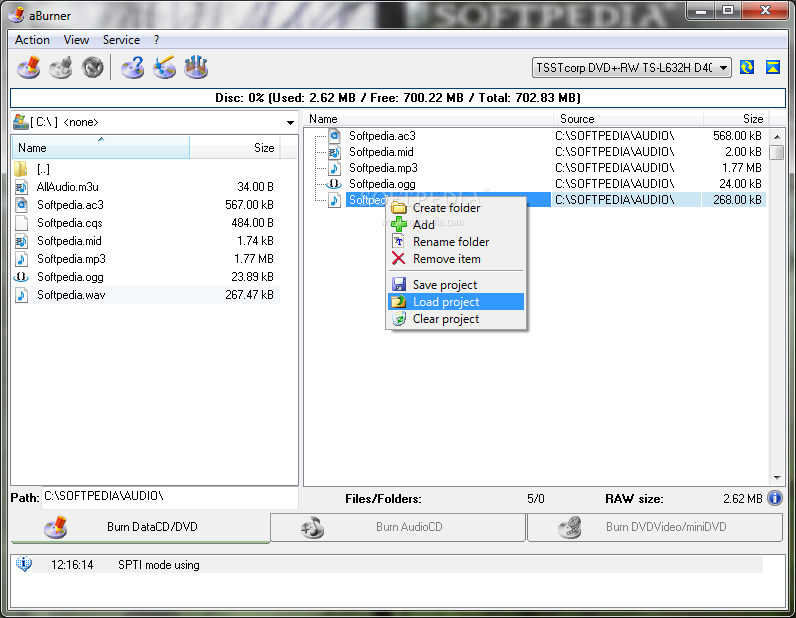Choose Load project from context menu
The image size is (796, 618).
tap(456, 302)
